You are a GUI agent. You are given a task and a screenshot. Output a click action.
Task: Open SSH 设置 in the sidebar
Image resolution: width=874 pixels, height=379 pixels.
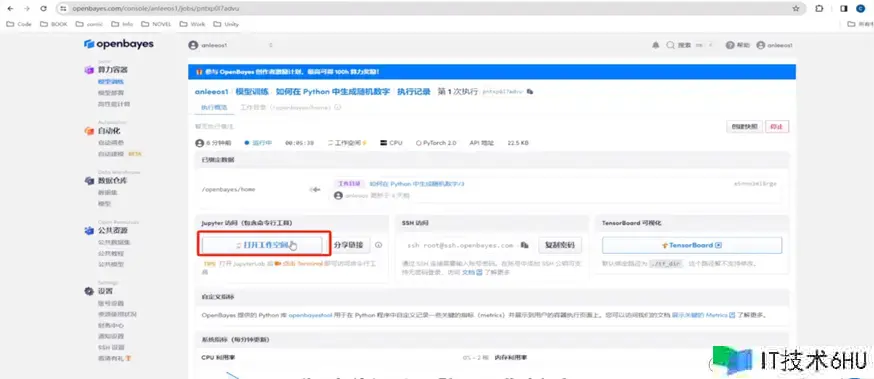click(x=111, y=347)
